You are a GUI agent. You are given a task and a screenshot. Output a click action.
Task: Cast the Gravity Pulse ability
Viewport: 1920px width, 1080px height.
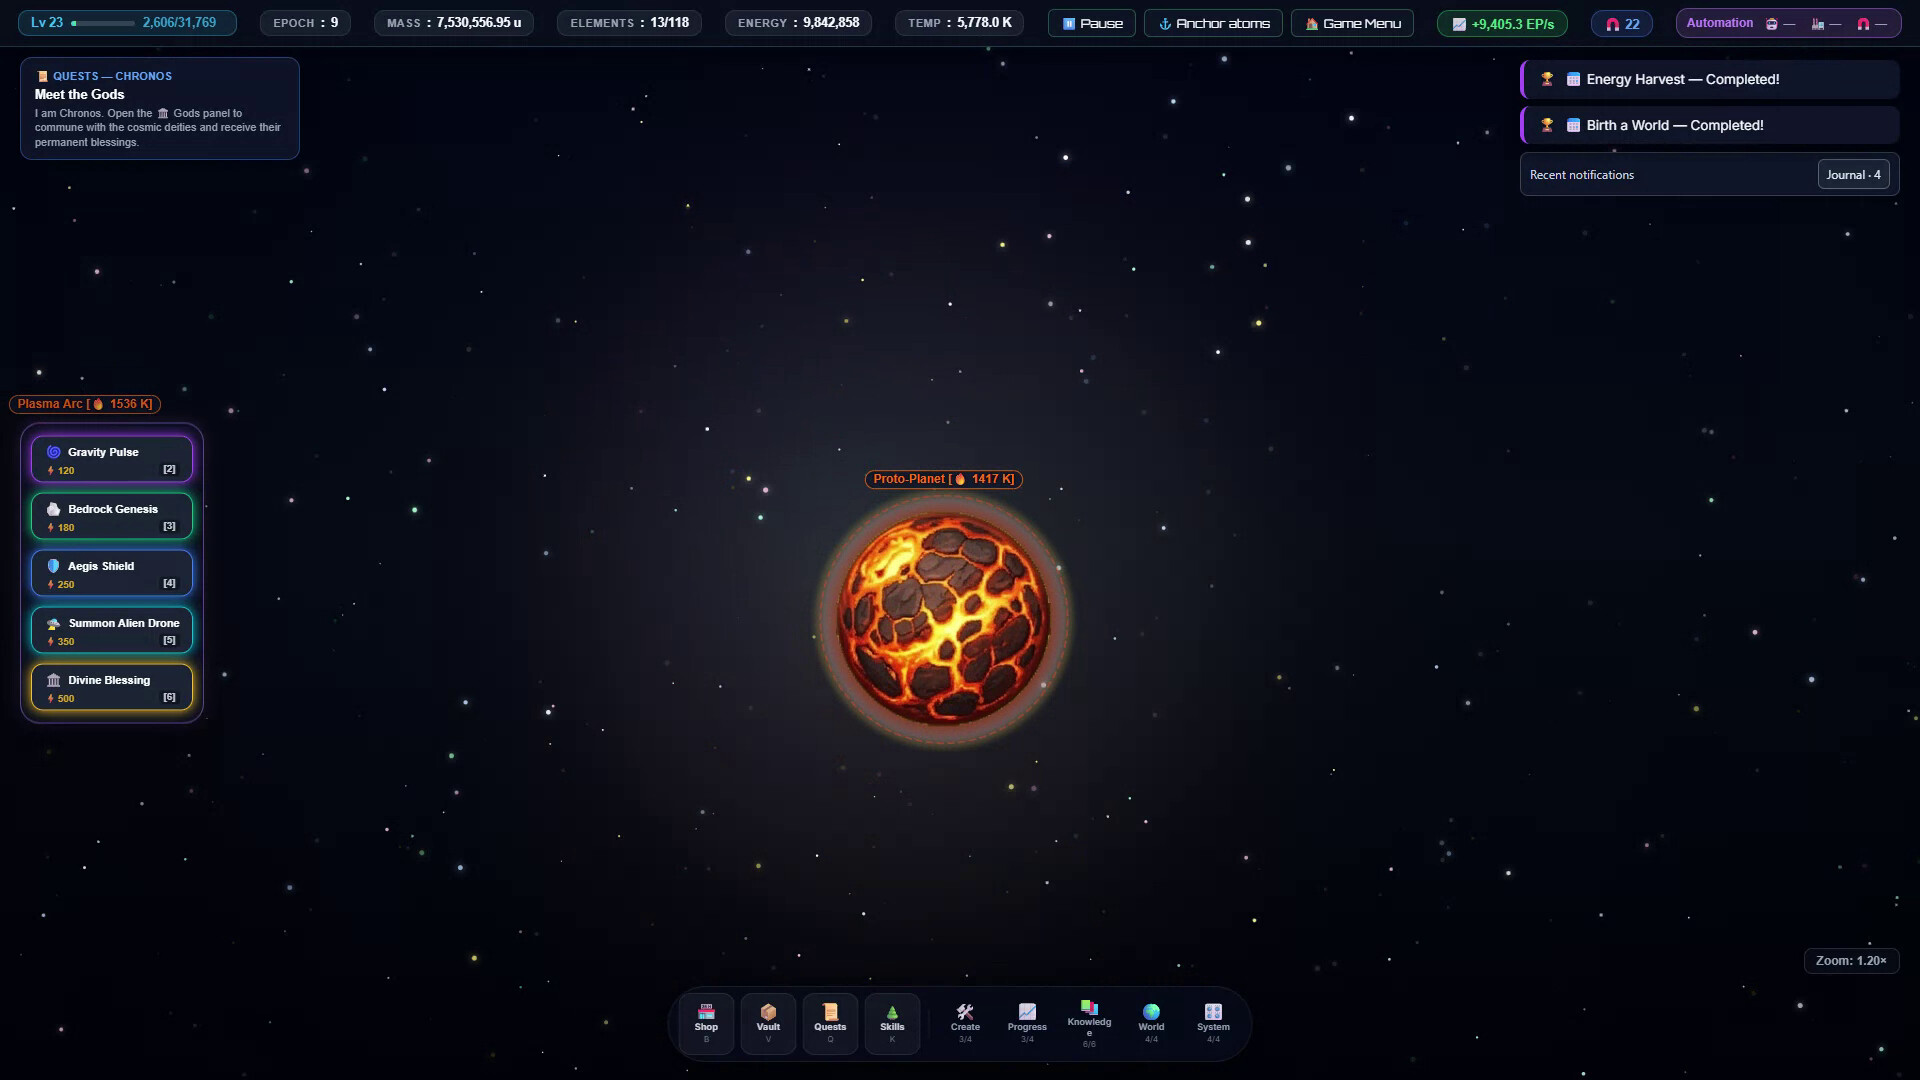pyautogui.click(x=112, y=460)
